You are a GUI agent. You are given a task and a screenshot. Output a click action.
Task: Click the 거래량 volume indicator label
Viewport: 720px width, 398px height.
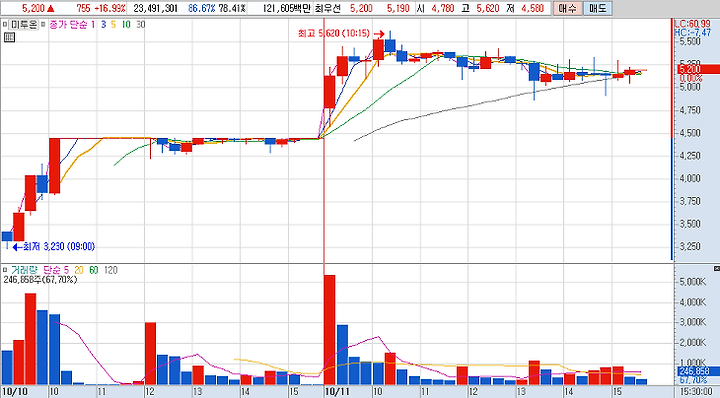pyautogui.click(x=23, y=270)
